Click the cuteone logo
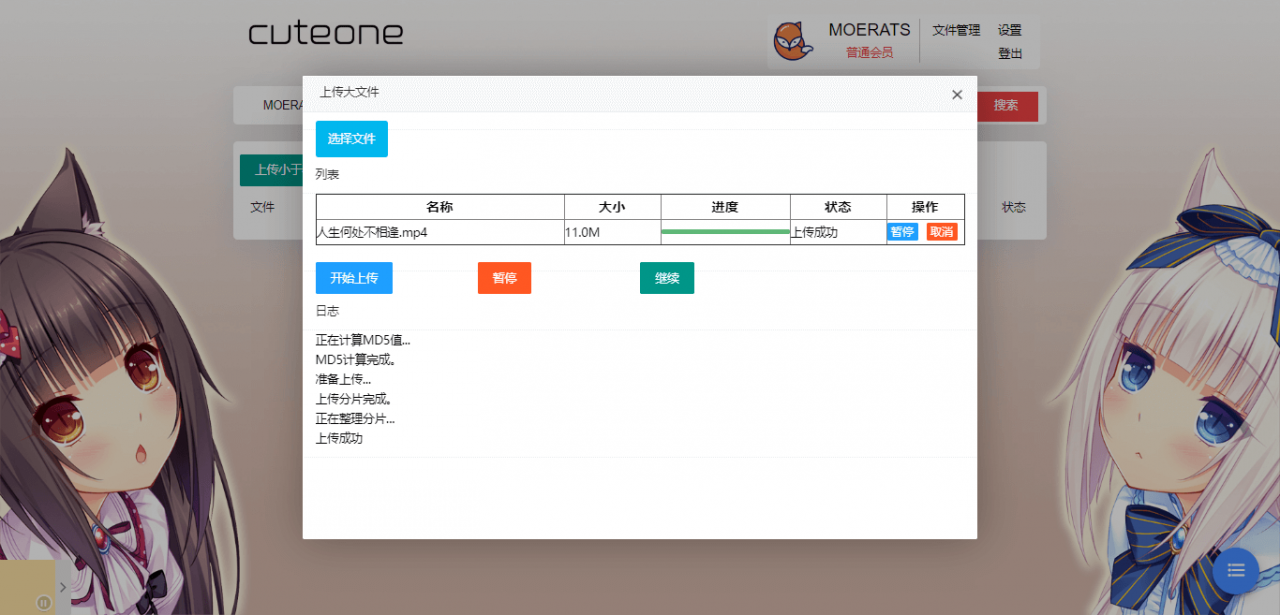This screenshot has width=1280, height=615. point(325,33)
